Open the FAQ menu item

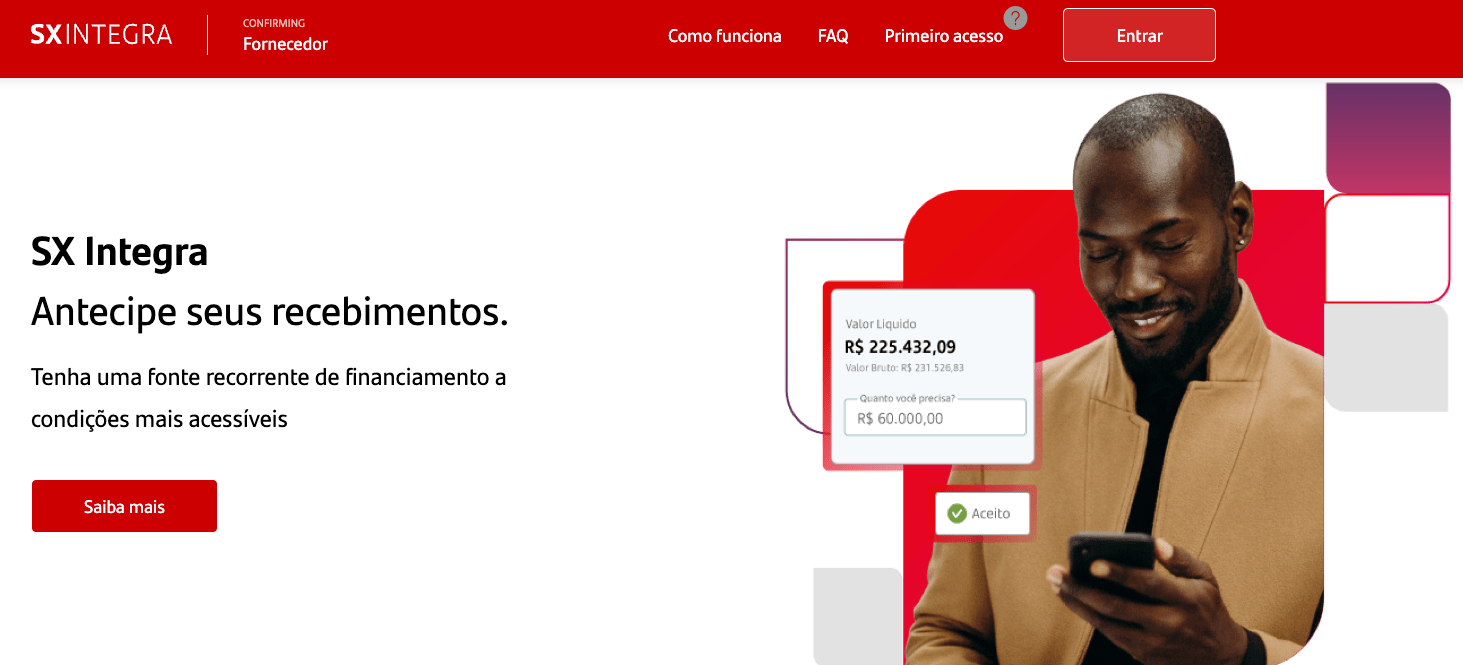(833, 36)
